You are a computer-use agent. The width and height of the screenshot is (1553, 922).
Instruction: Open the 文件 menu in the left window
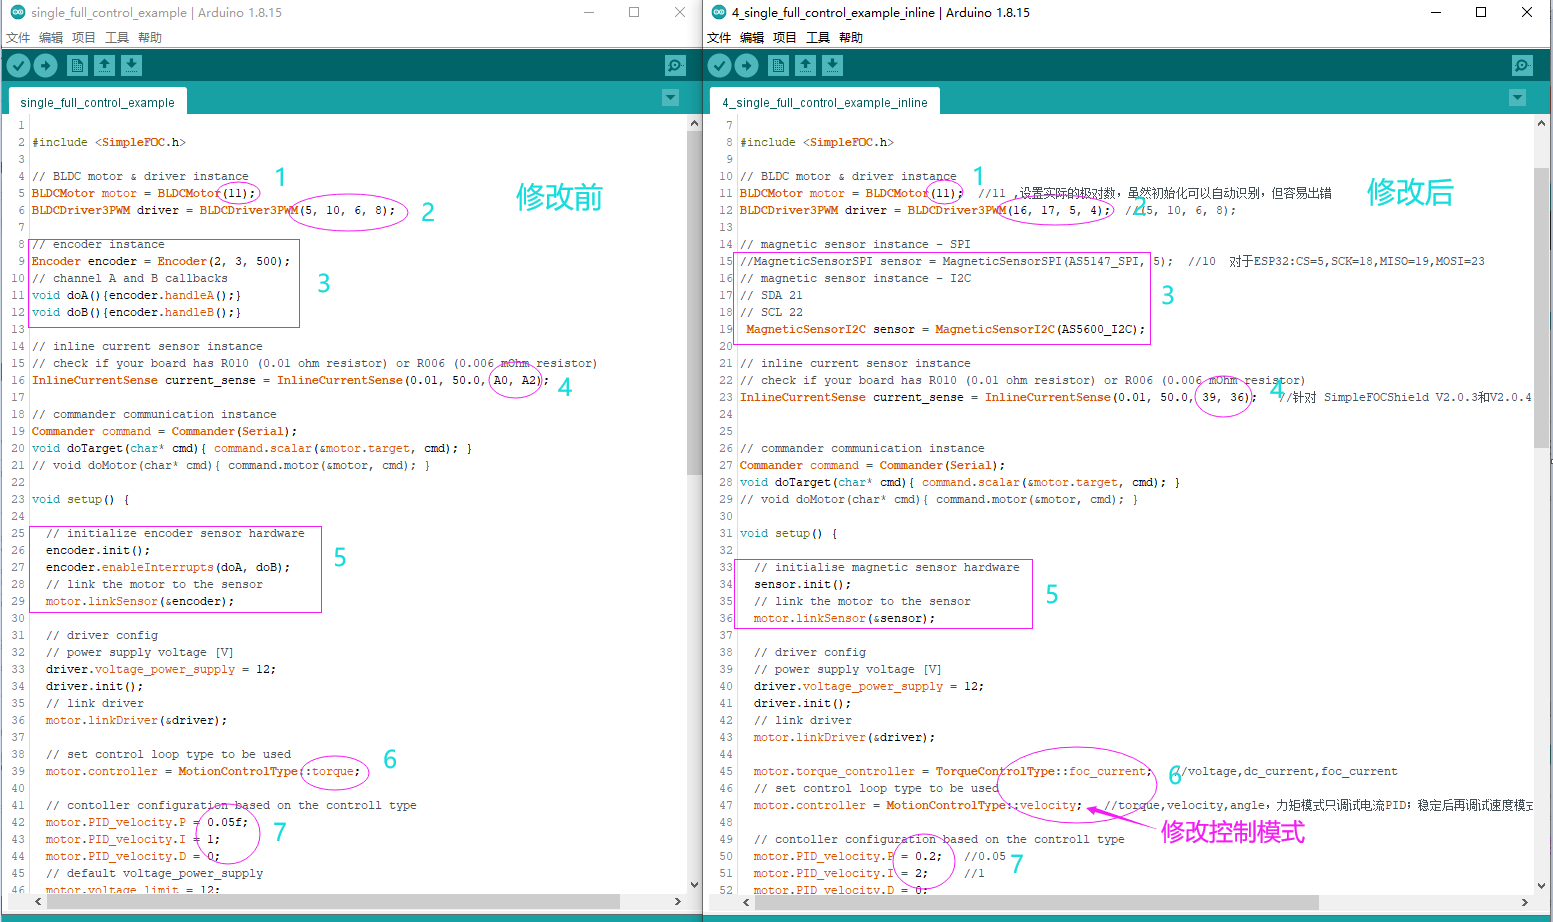(18, 37)
